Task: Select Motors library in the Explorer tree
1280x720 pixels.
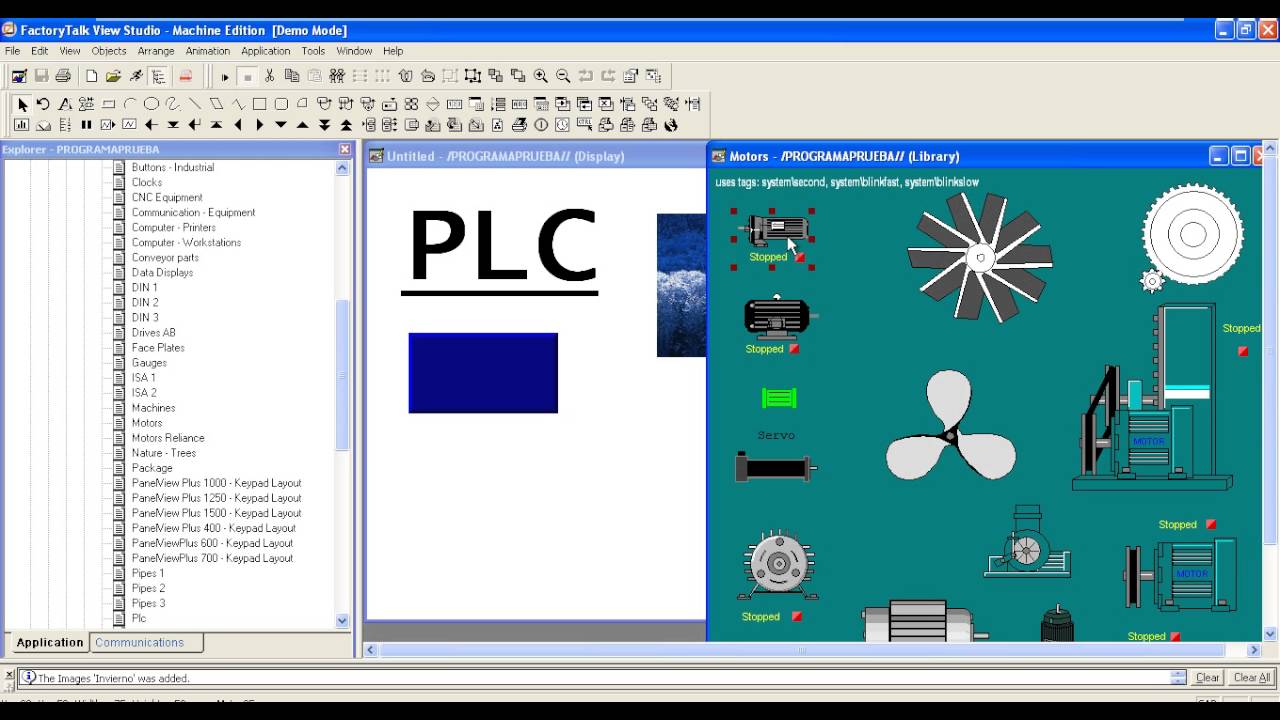Action: tap(147, 423)
